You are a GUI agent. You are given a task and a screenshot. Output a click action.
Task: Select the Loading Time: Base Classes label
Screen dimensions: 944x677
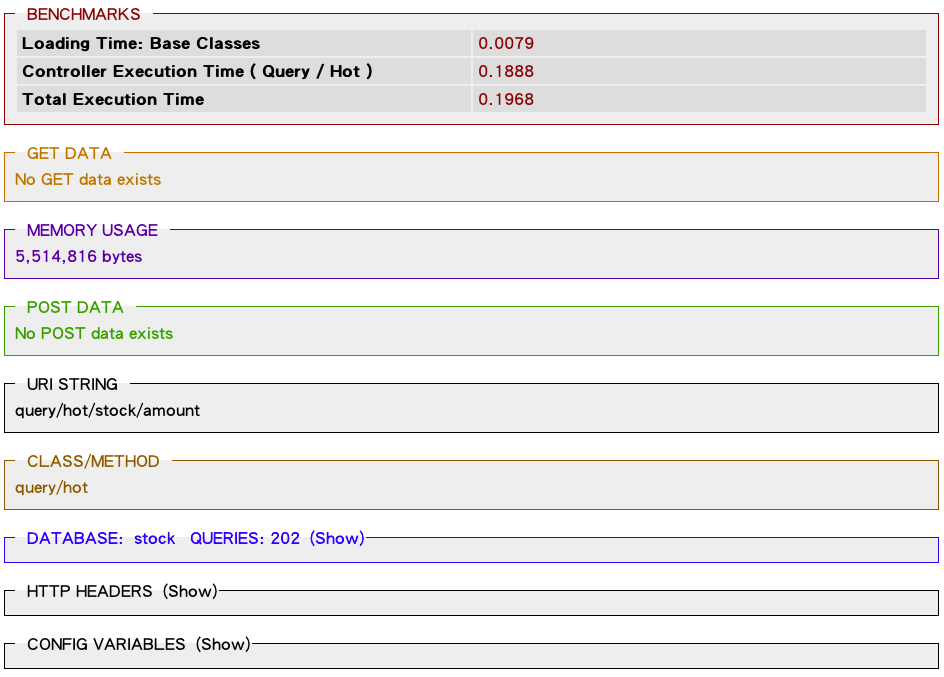141,43
